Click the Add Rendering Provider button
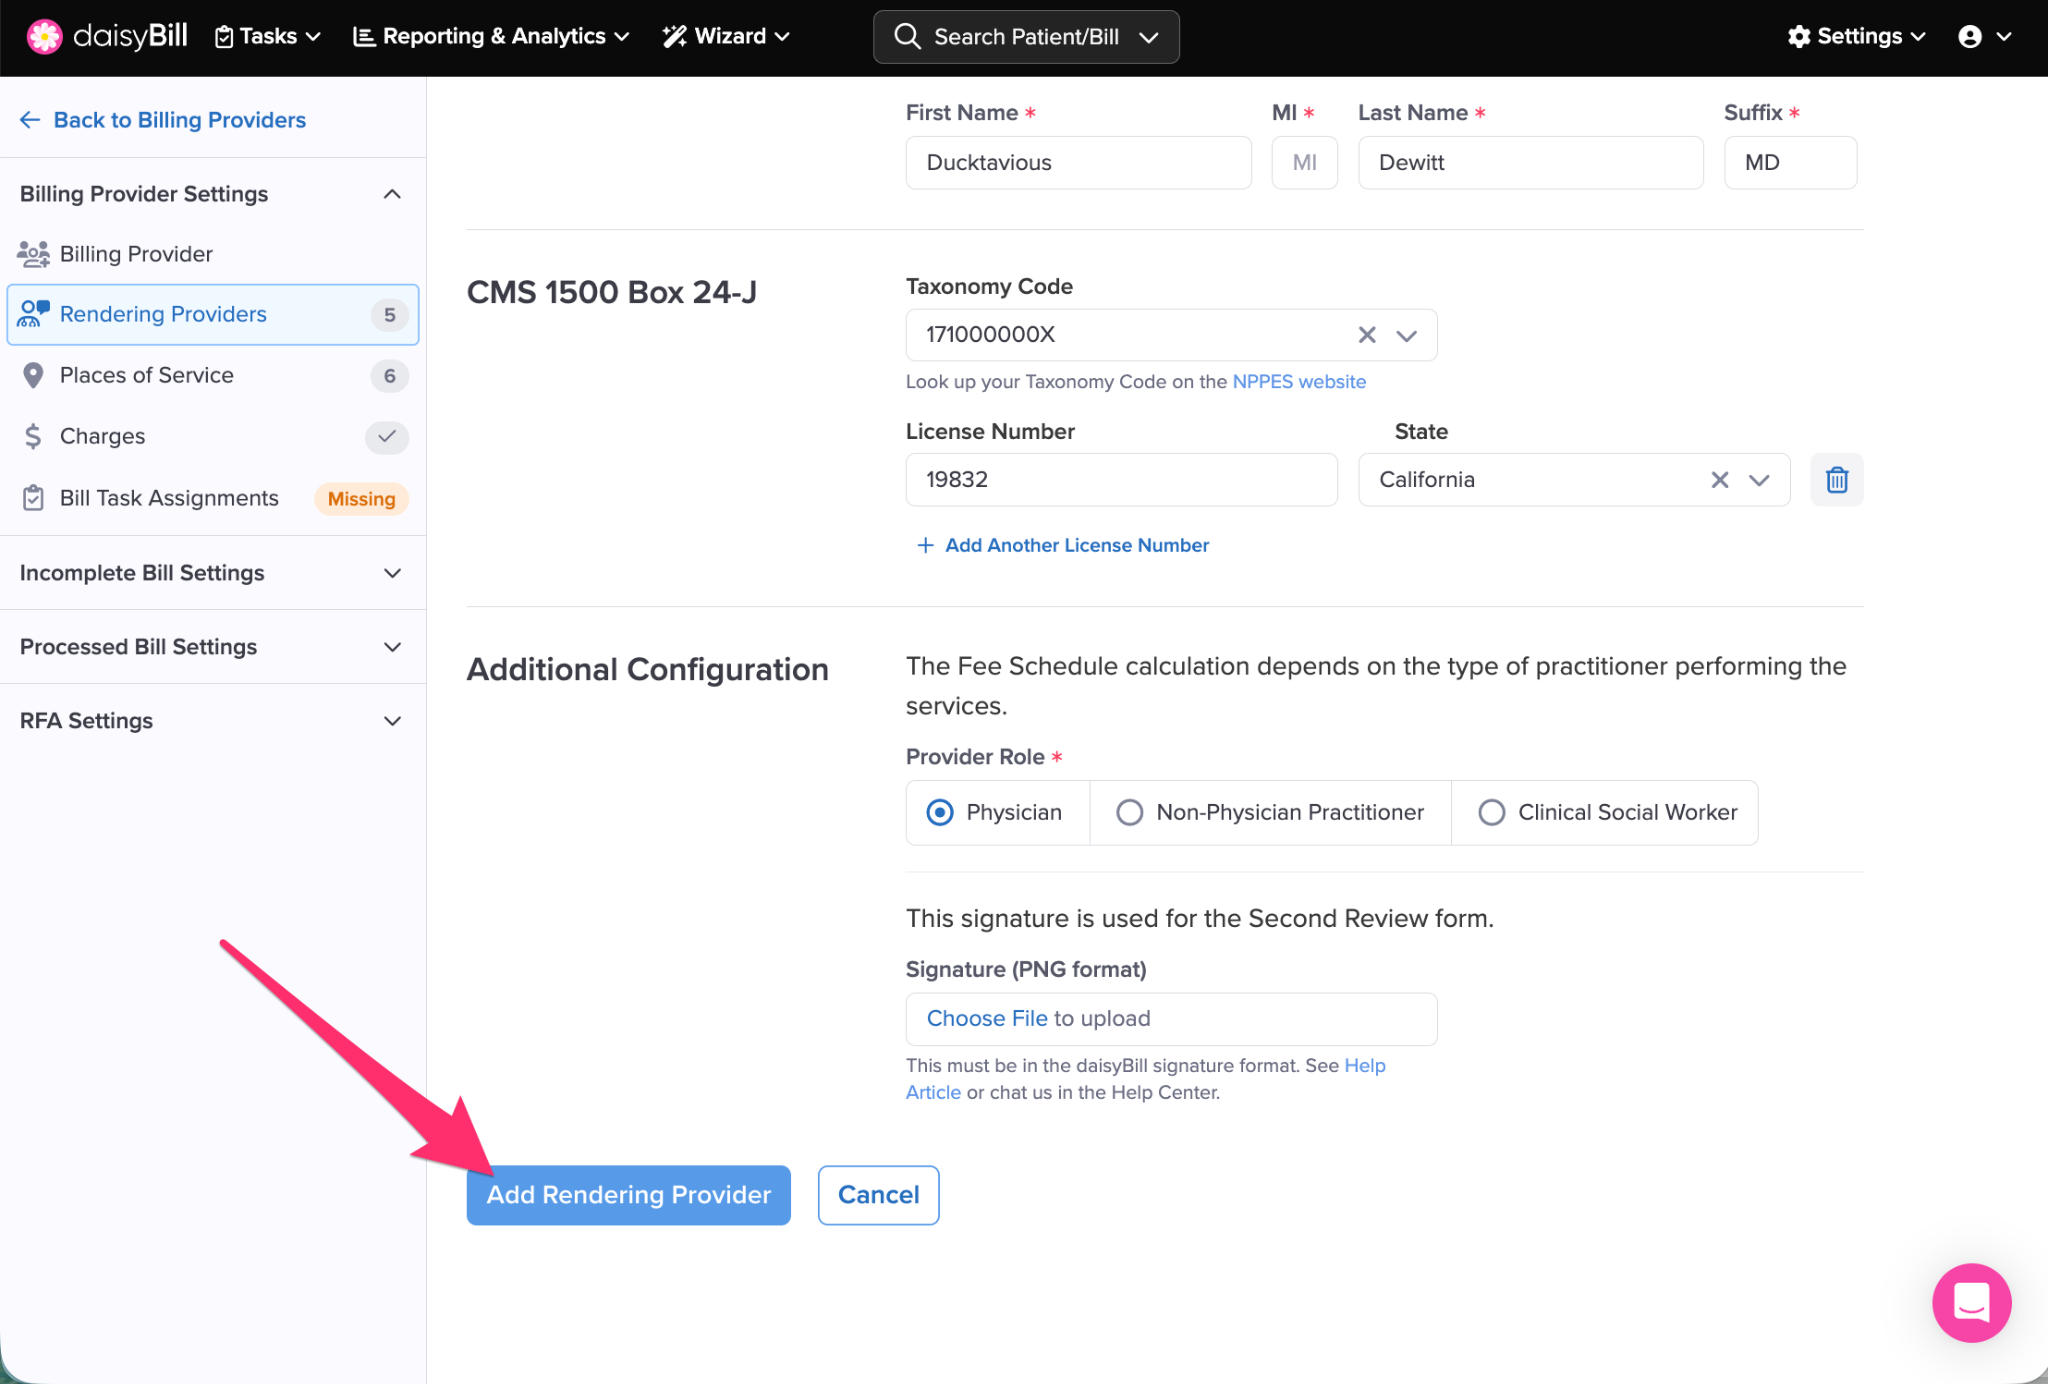This screenshot has height=1384, width=2048. point(628,1194)
